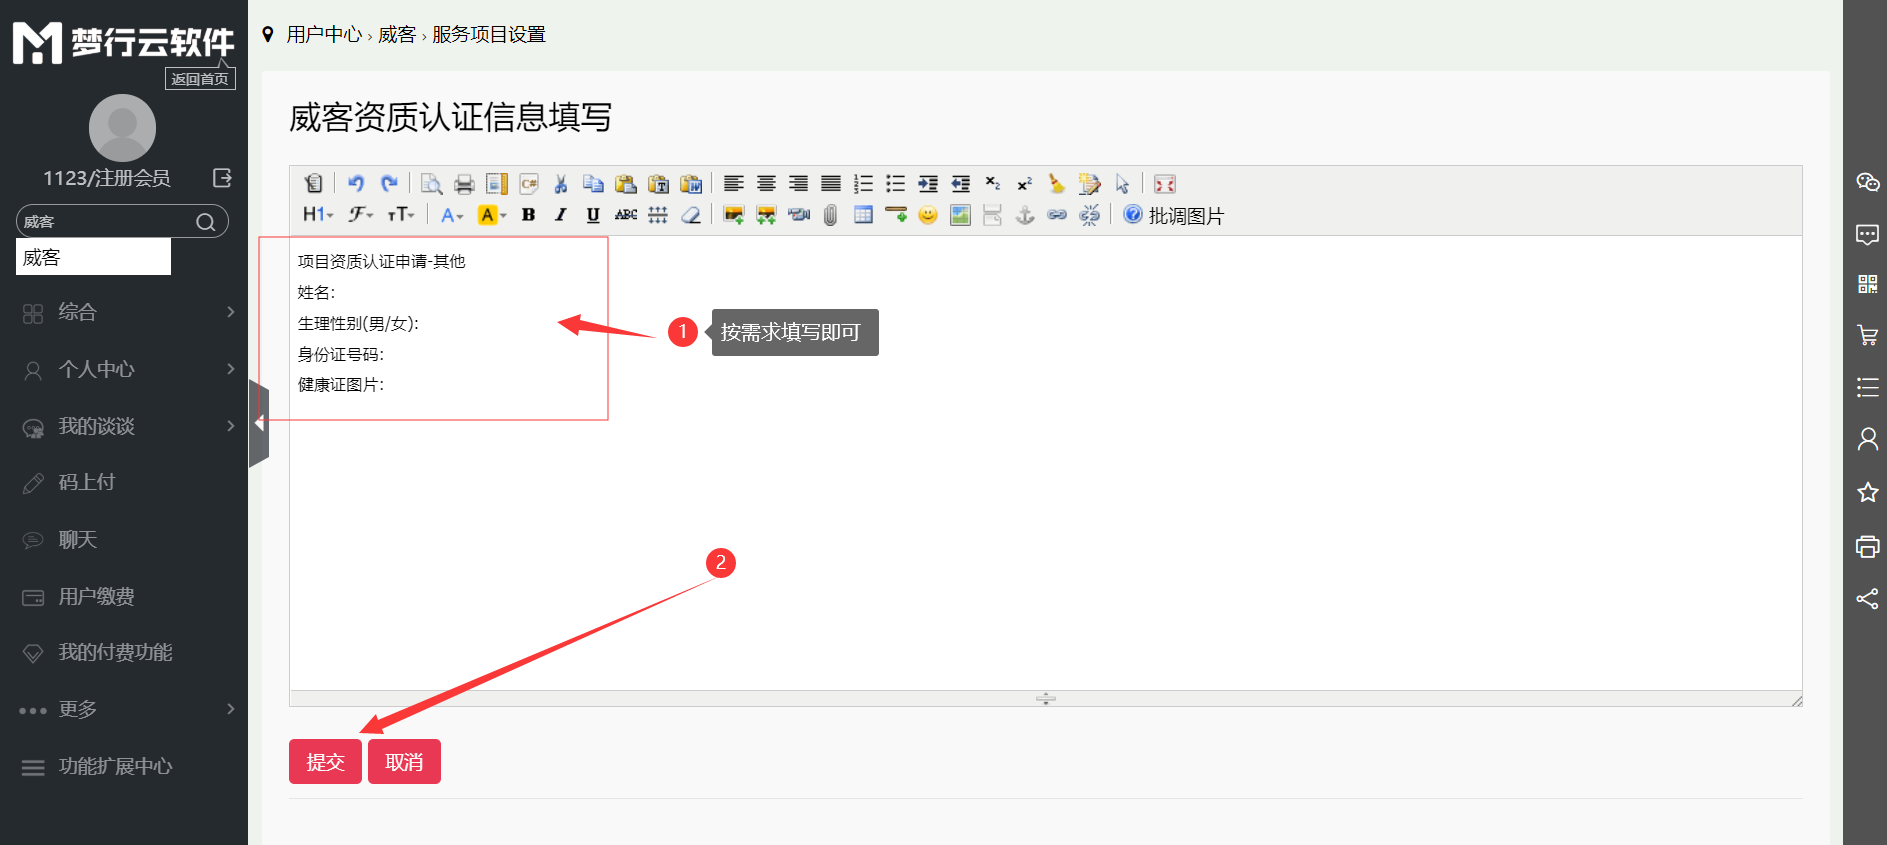Open the emoticon picker
This screenshot has width=1887, height=845.
pos(928,215)
